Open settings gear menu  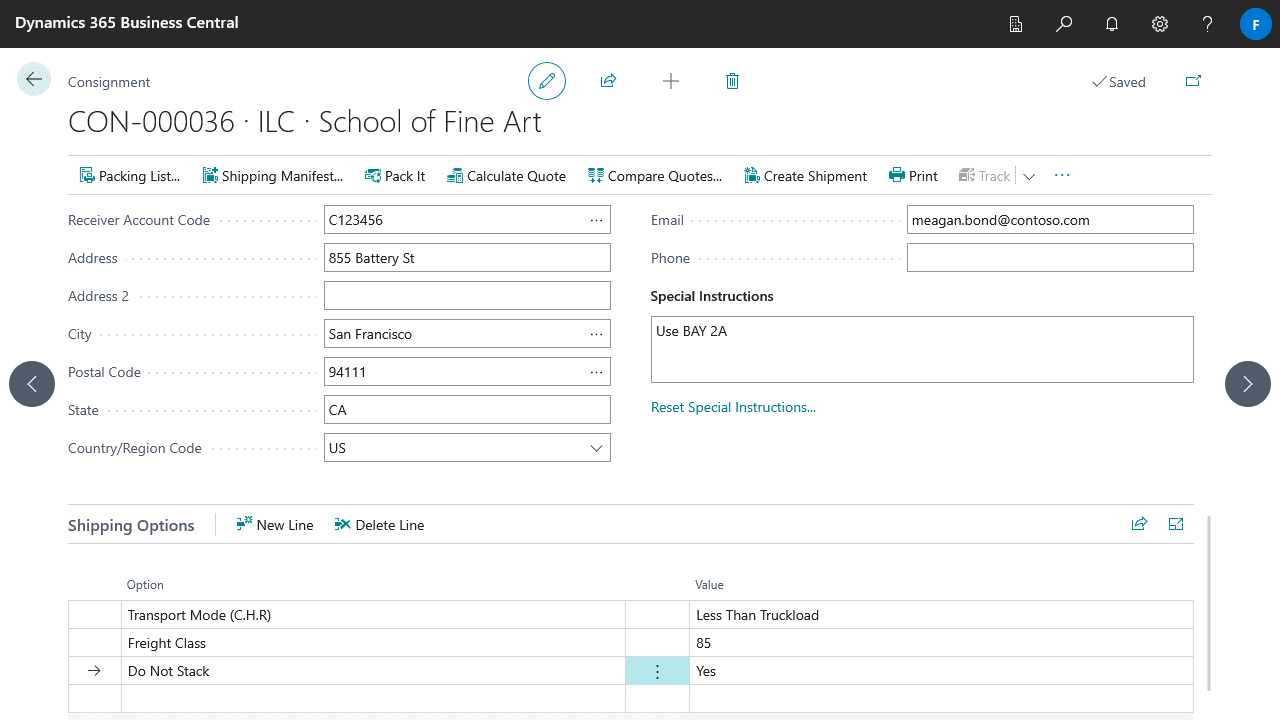tap(1160, 24)
